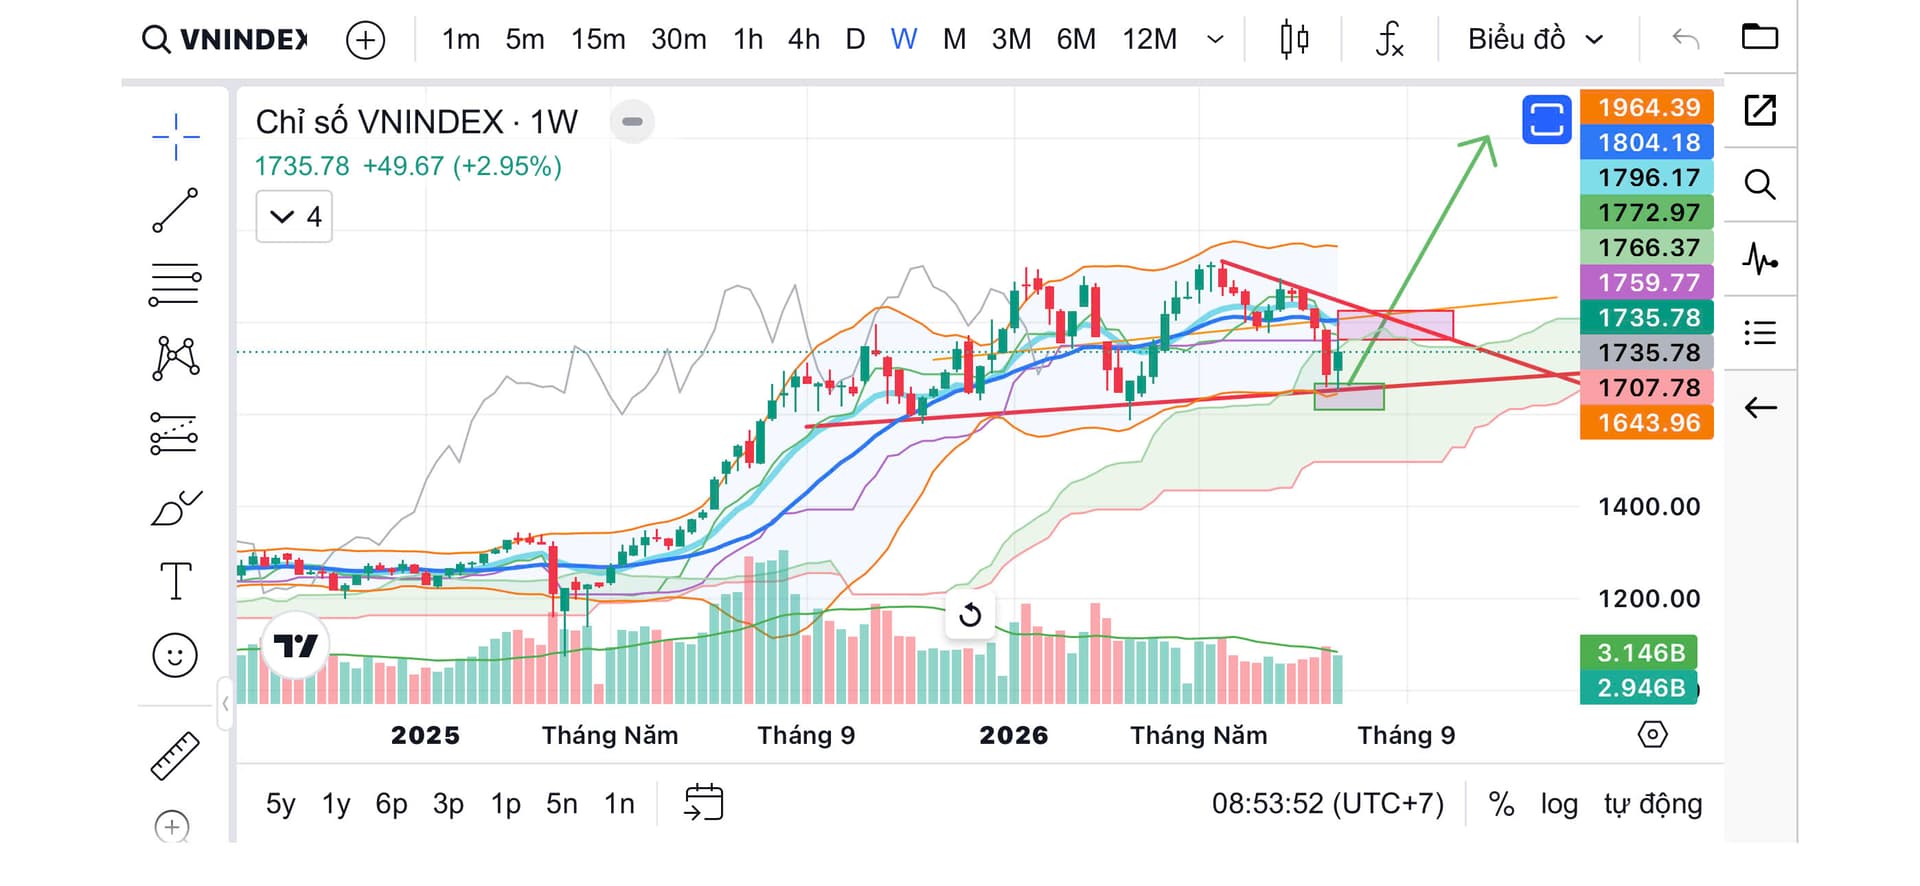Set range to 6p
The width and height of the screenshot is (1920, 886).
[391, 804]
